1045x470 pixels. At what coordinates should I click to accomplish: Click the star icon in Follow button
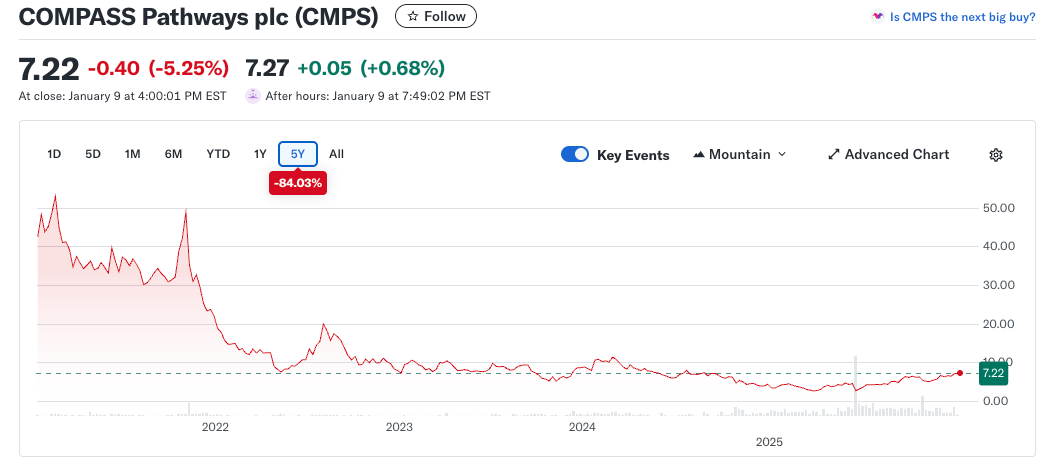tap(413, 17)
